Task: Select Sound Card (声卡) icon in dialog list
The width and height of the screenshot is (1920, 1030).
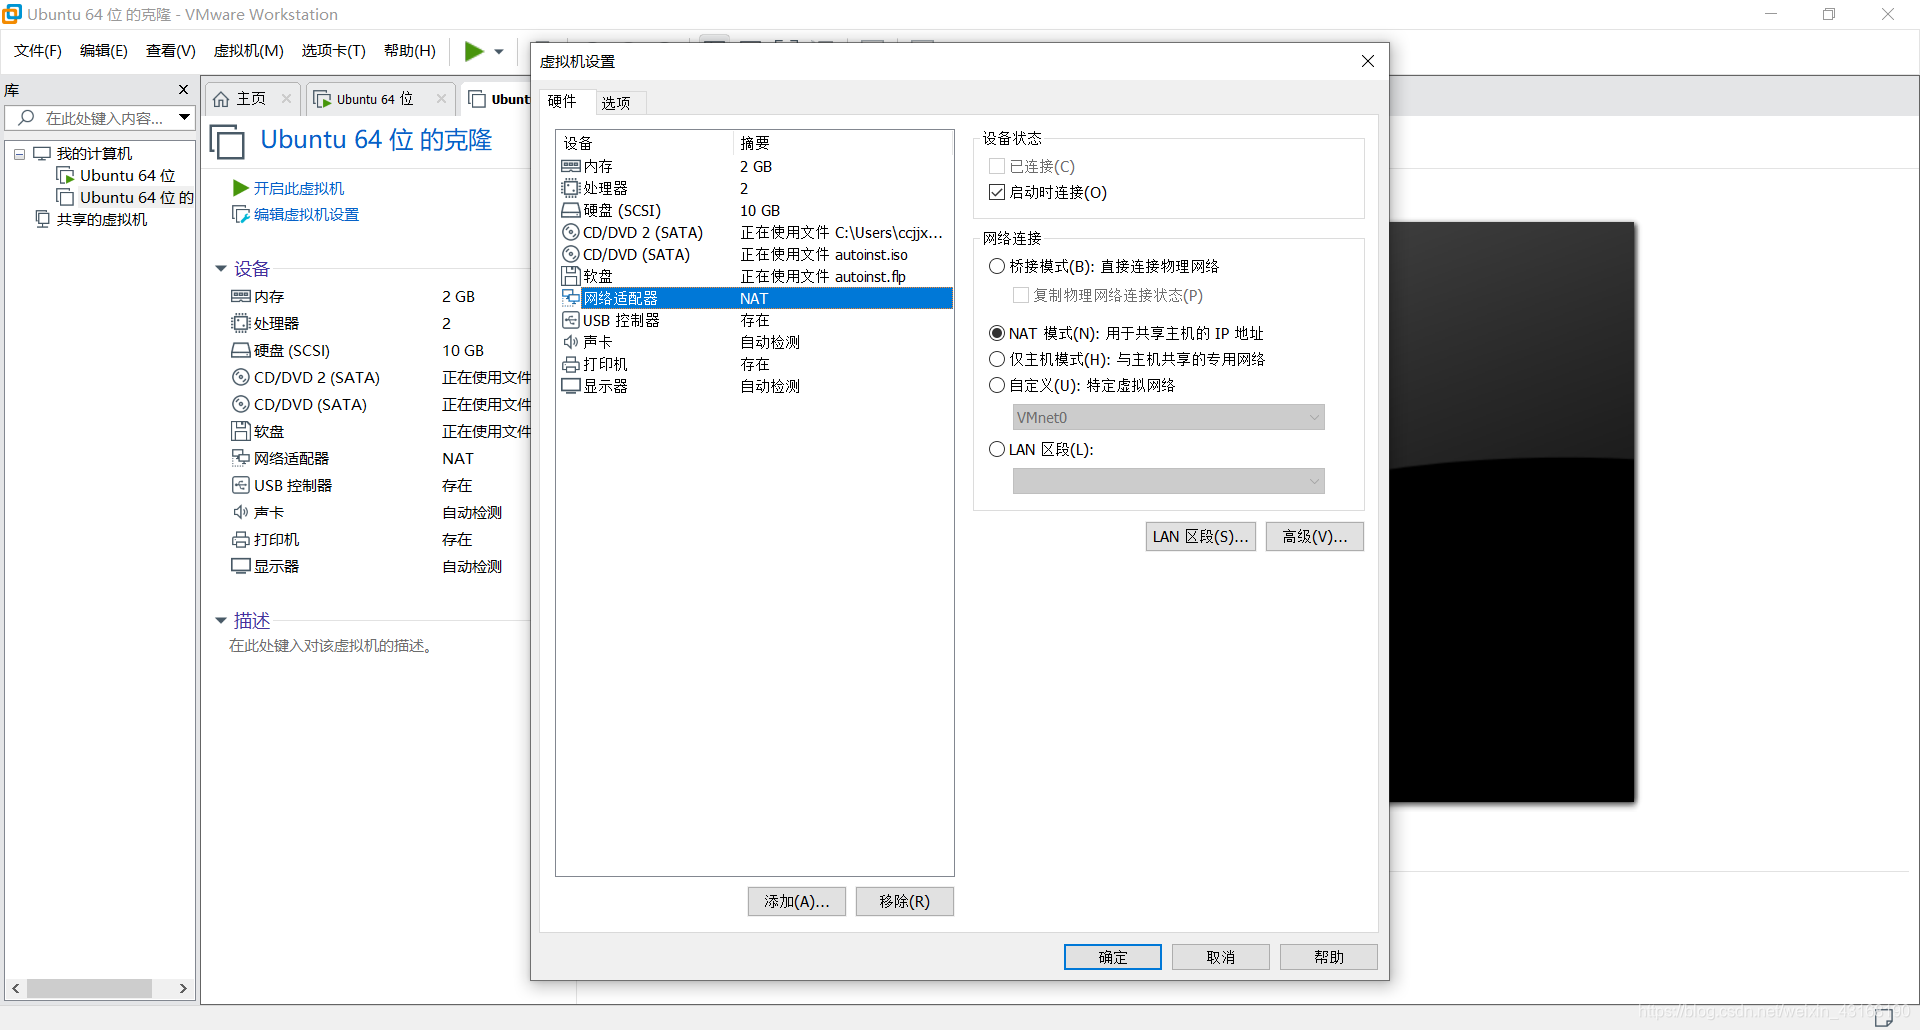Action: coord(571,342)
